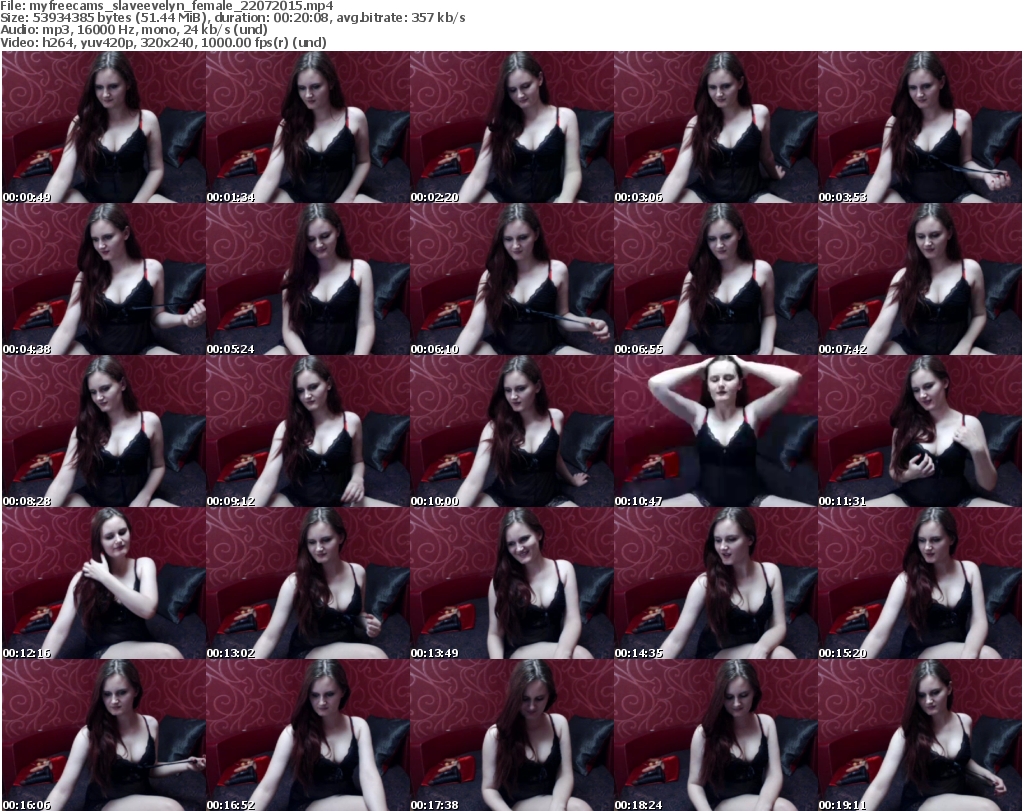
Task: Open the thumbnail frame stamped 00:13:49
Action: pyautogui.click(x=512, y=584)
